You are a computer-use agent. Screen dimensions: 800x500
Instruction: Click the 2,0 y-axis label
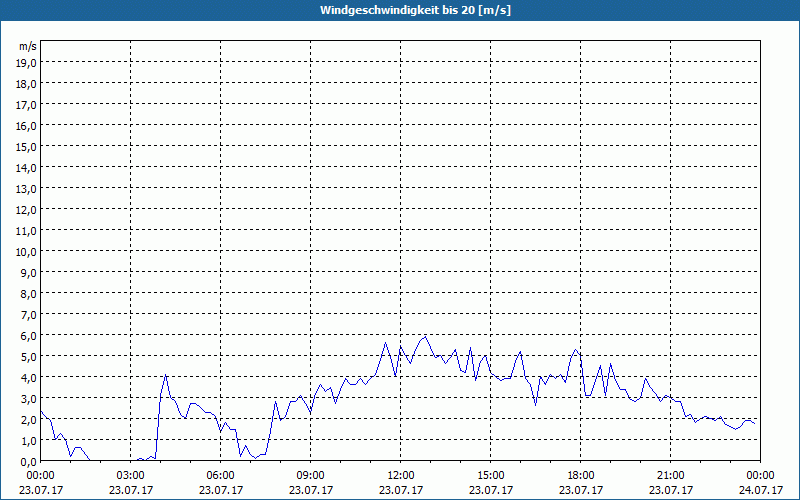tap(30, 420)
